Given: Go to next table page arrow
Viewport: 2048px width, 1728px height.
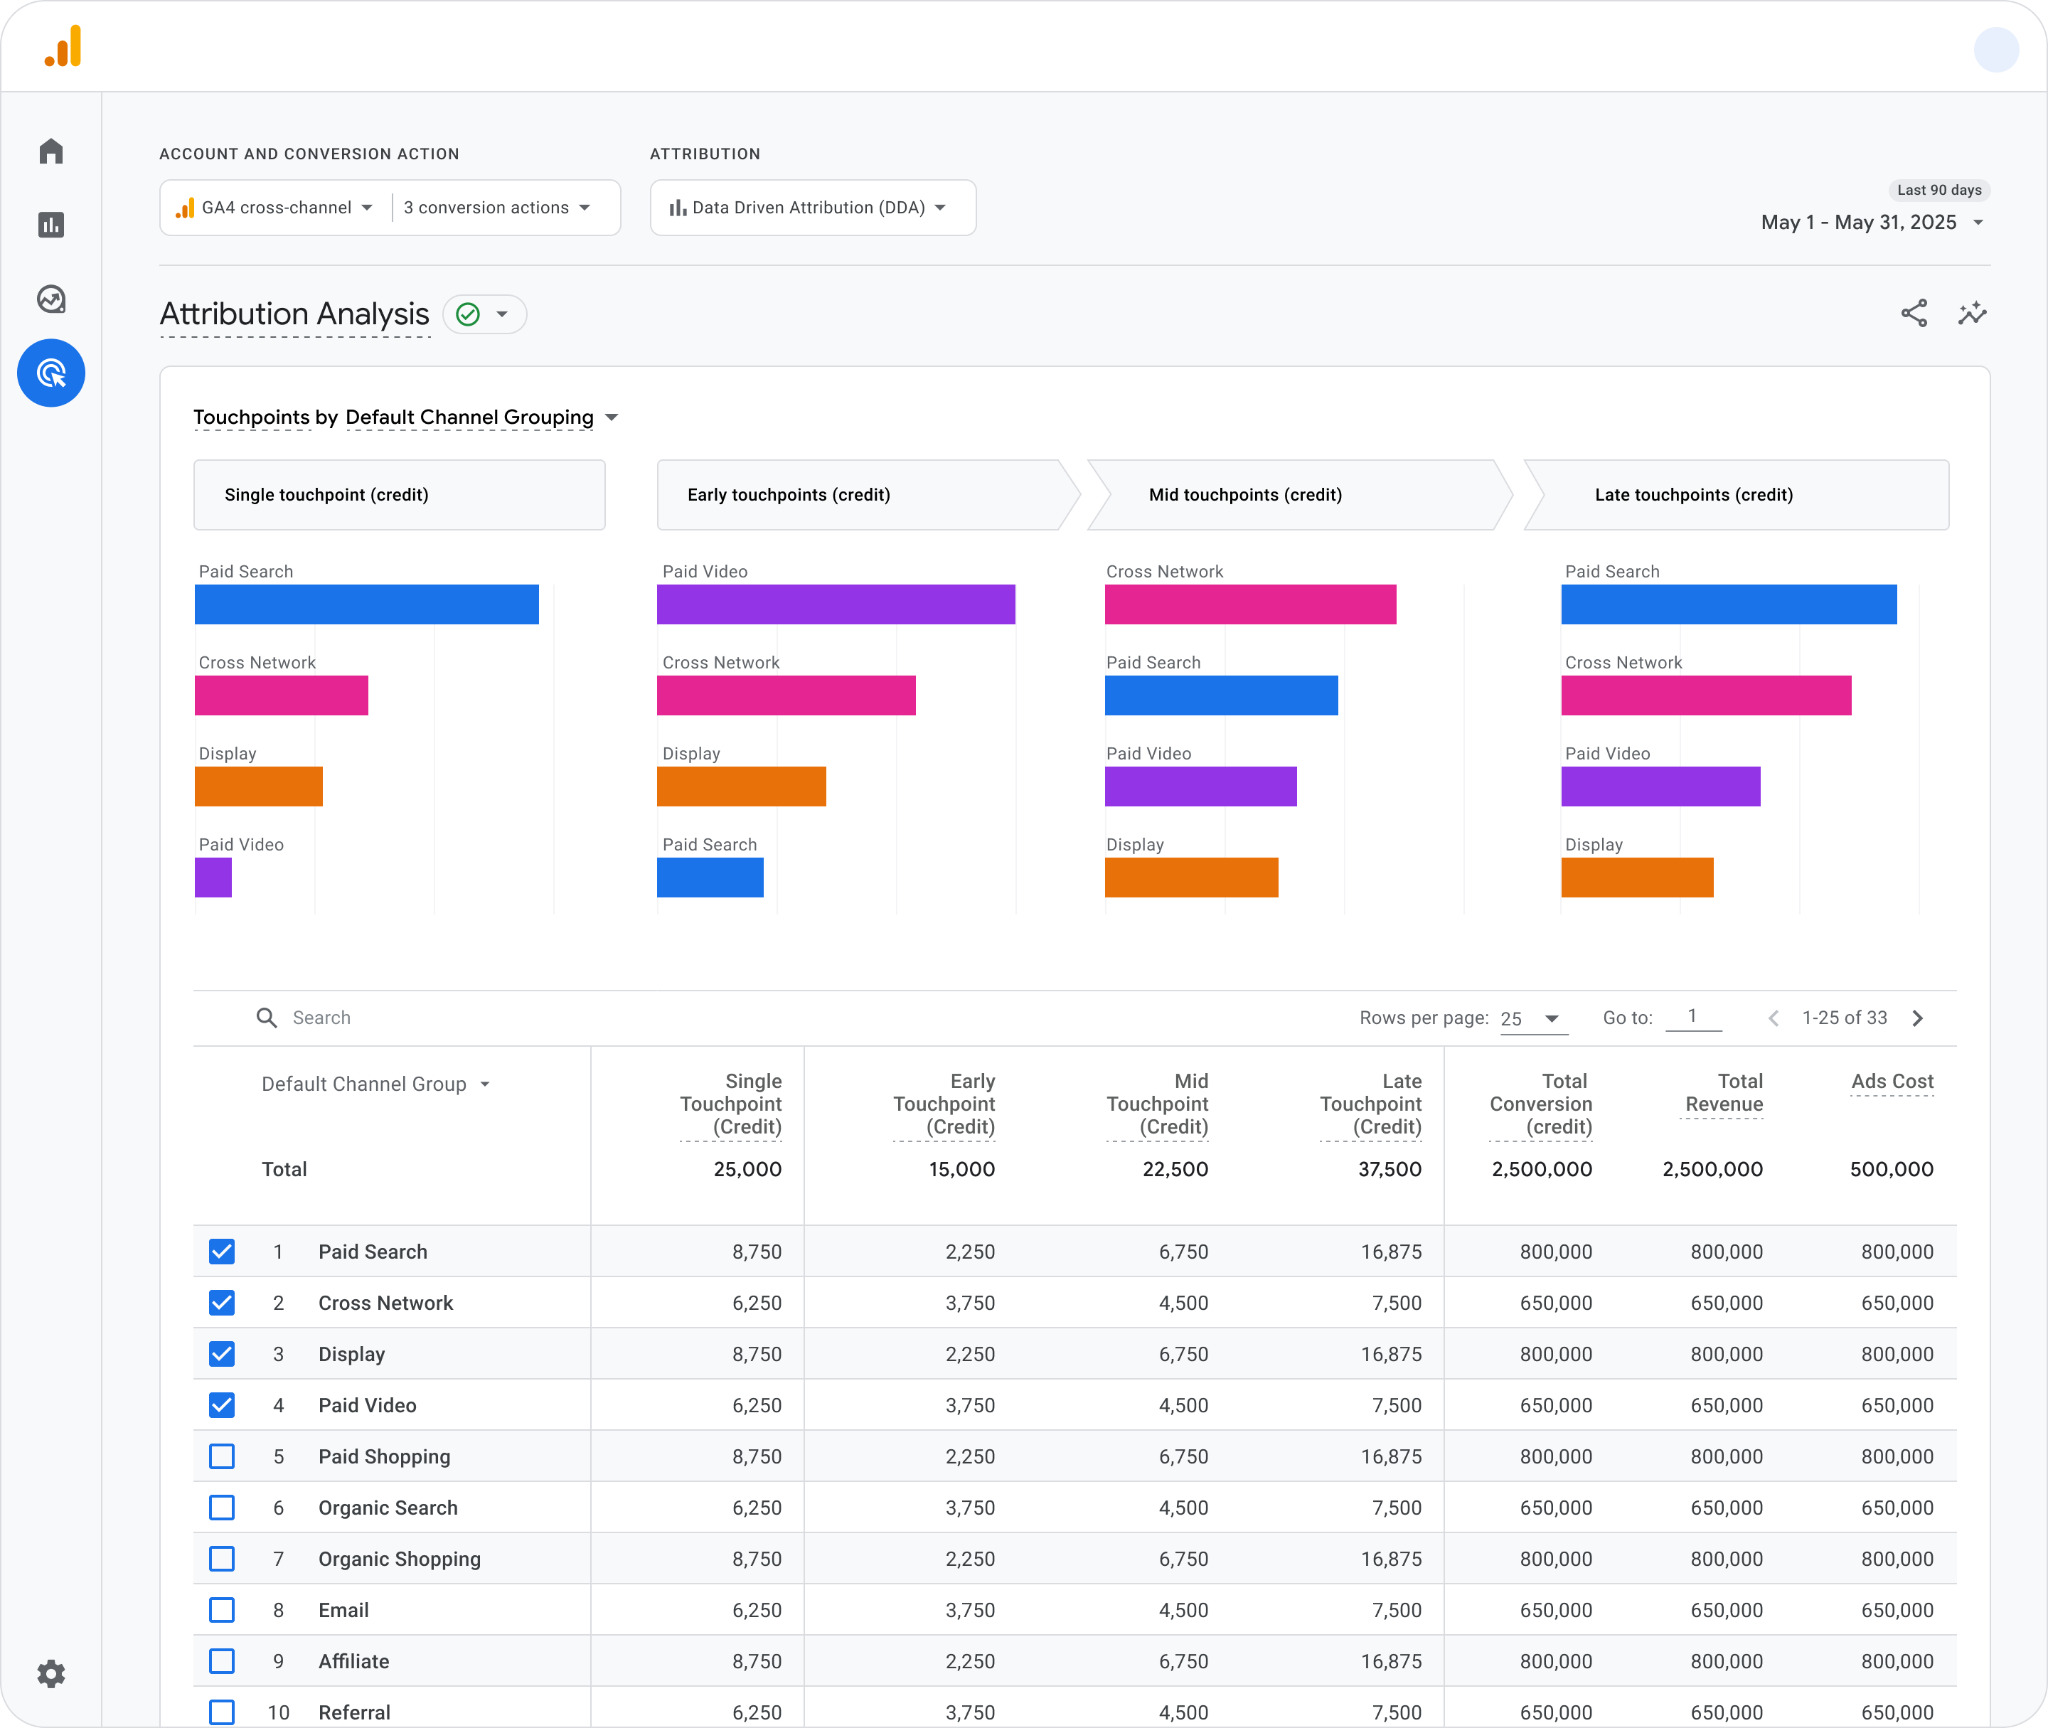Looking at the screenshot, I should pyautogui.click(x=1918, y=1018).
